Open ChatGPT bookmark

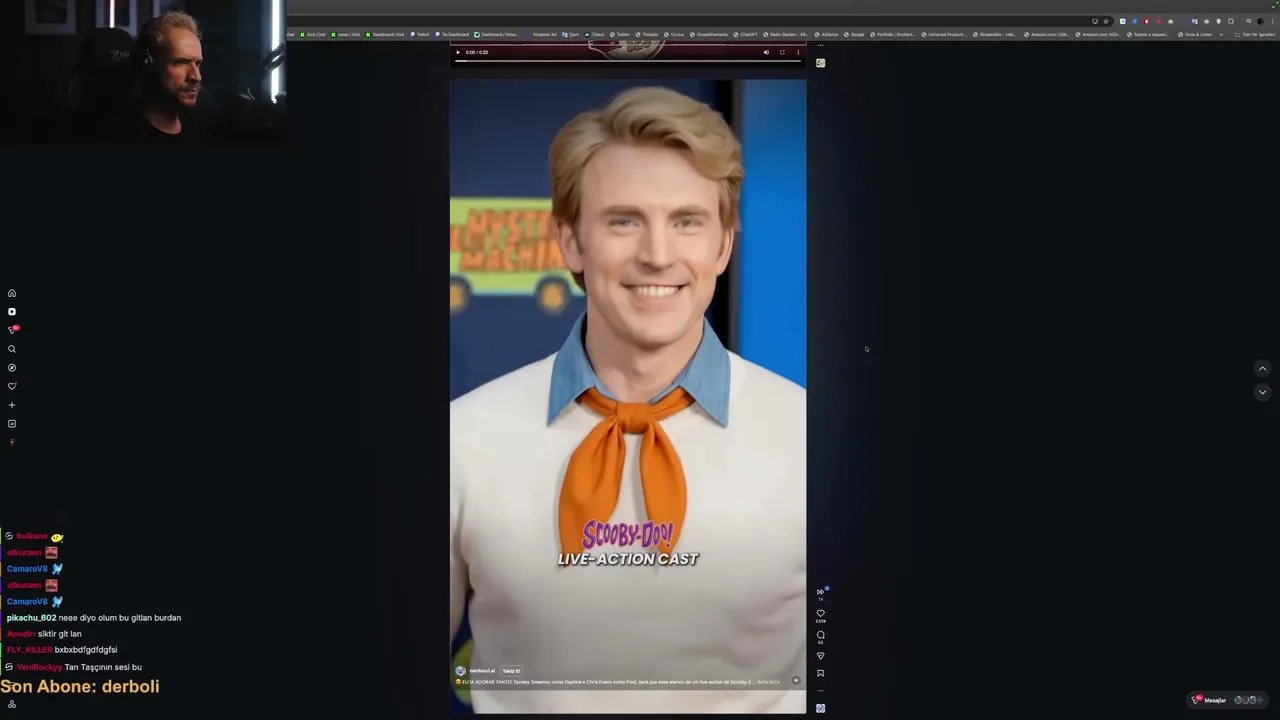(745, 35)
